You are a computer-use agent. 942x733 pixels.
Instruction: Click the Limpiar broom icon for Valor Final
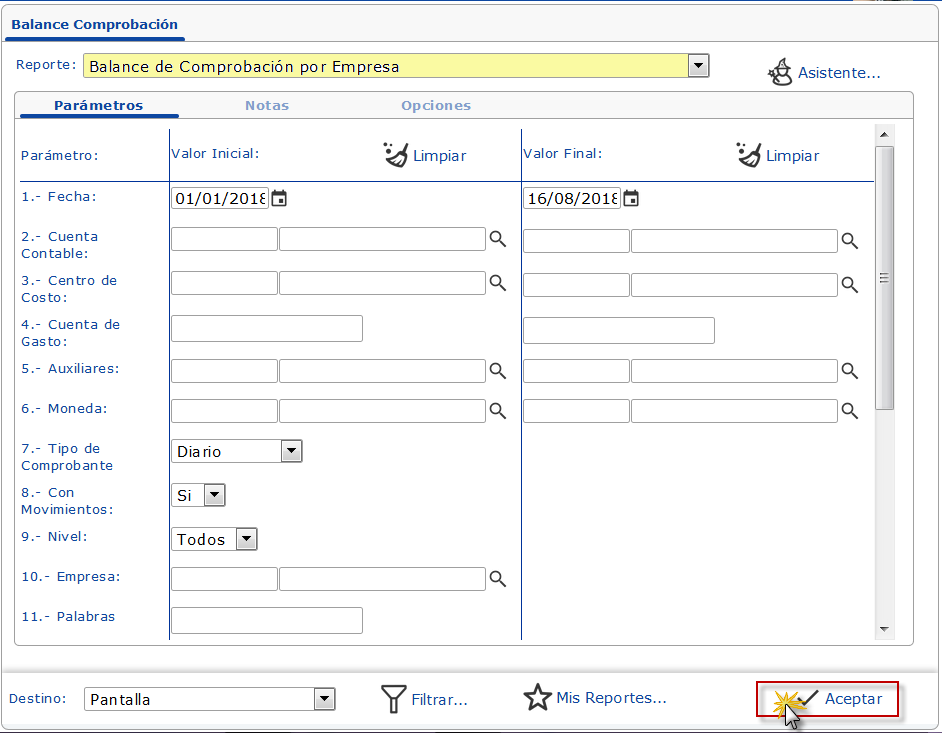click(749, 155)
